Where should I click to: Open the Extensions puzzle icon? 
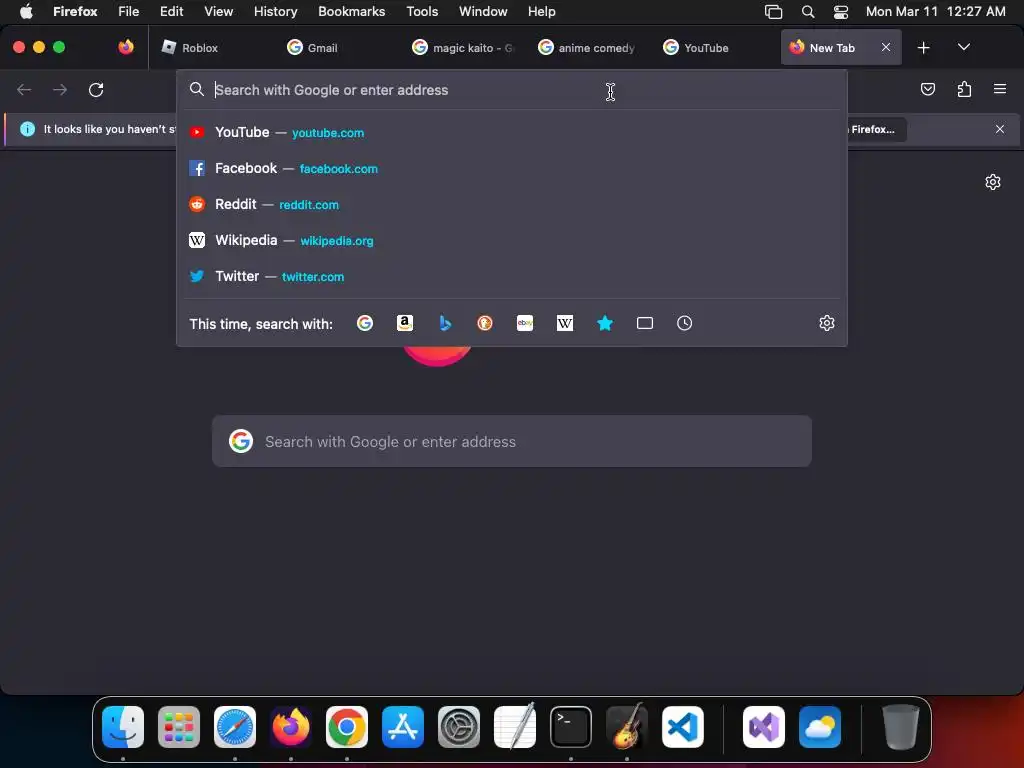pos(964,89)
